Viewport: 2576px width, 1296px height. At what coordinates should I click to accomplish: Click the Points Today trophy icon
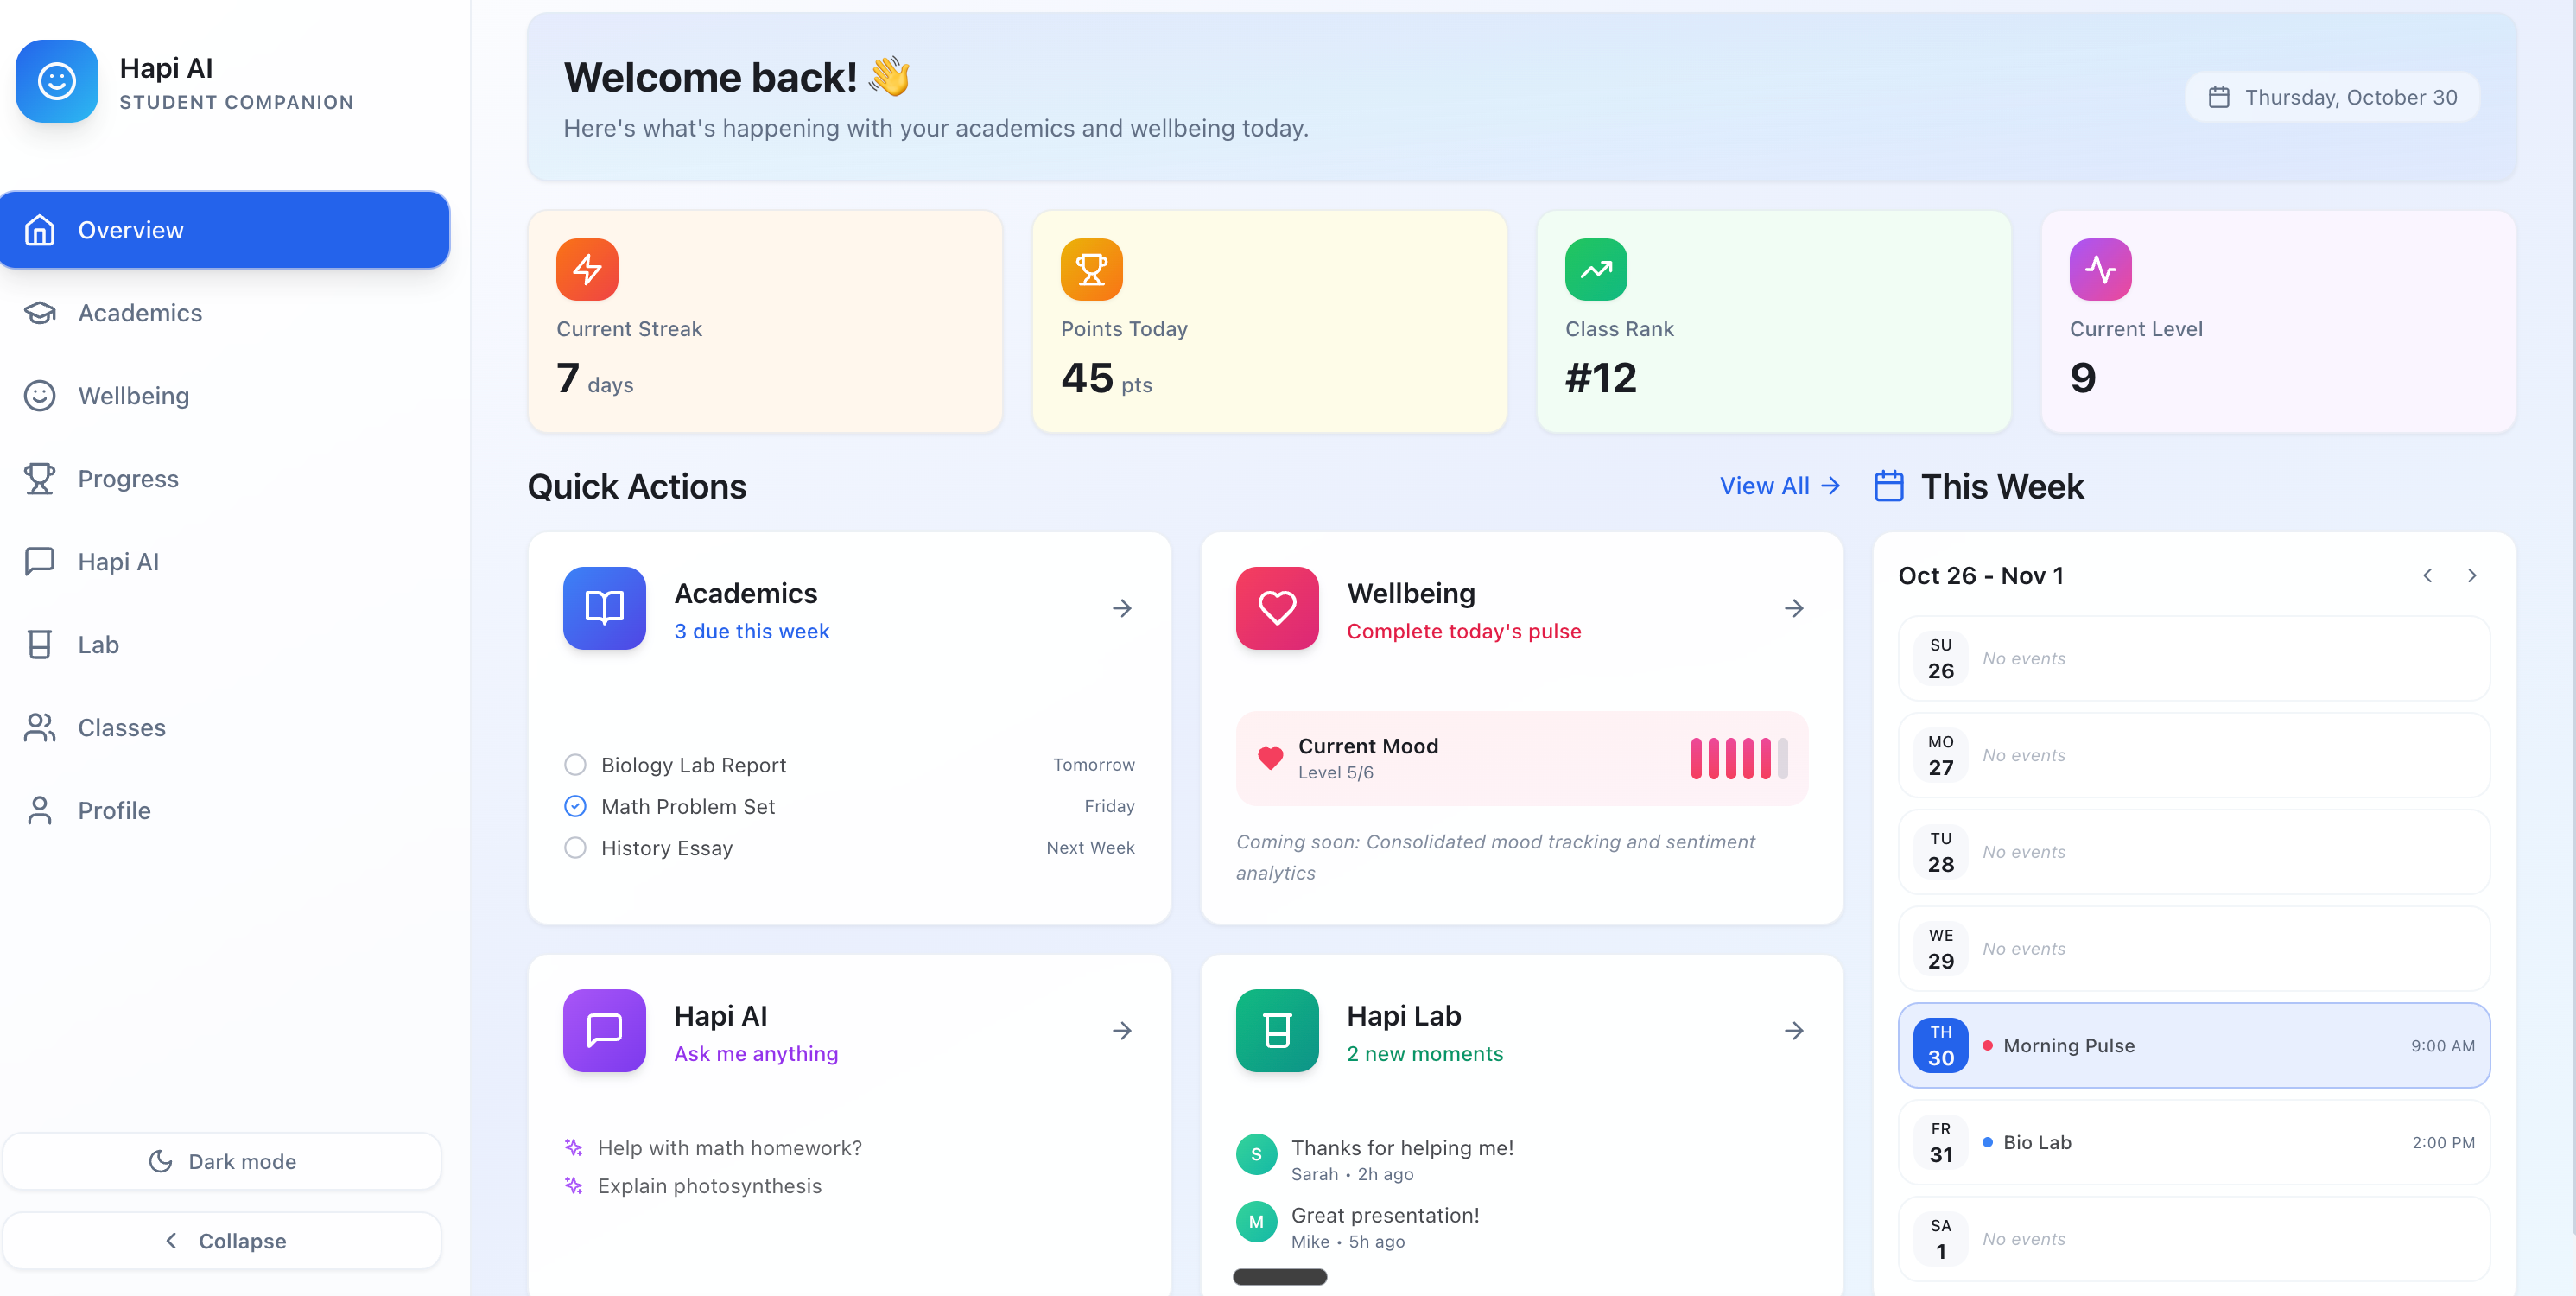pyautogui.click(x=1091, y=269)
